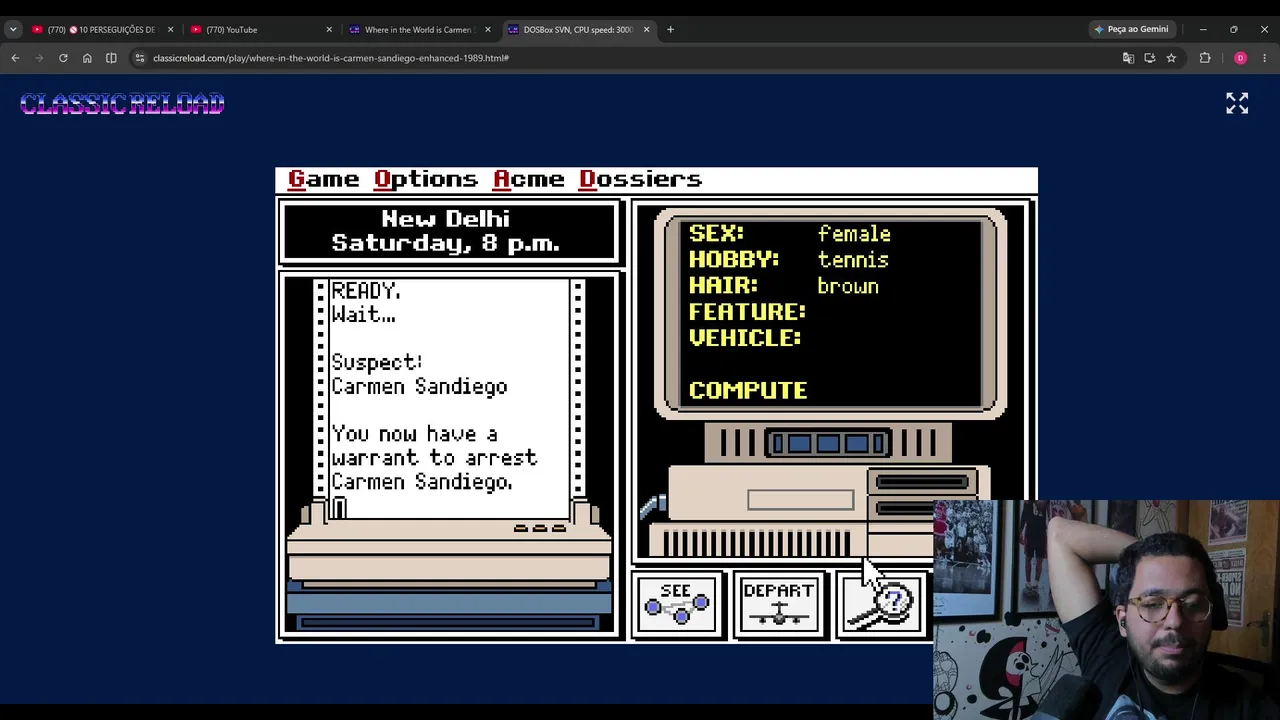Close the 'Where in the World is Carmen' tab
This screenshot has width=1280, height=720.
pyautogui.click(x=488, y=30)
